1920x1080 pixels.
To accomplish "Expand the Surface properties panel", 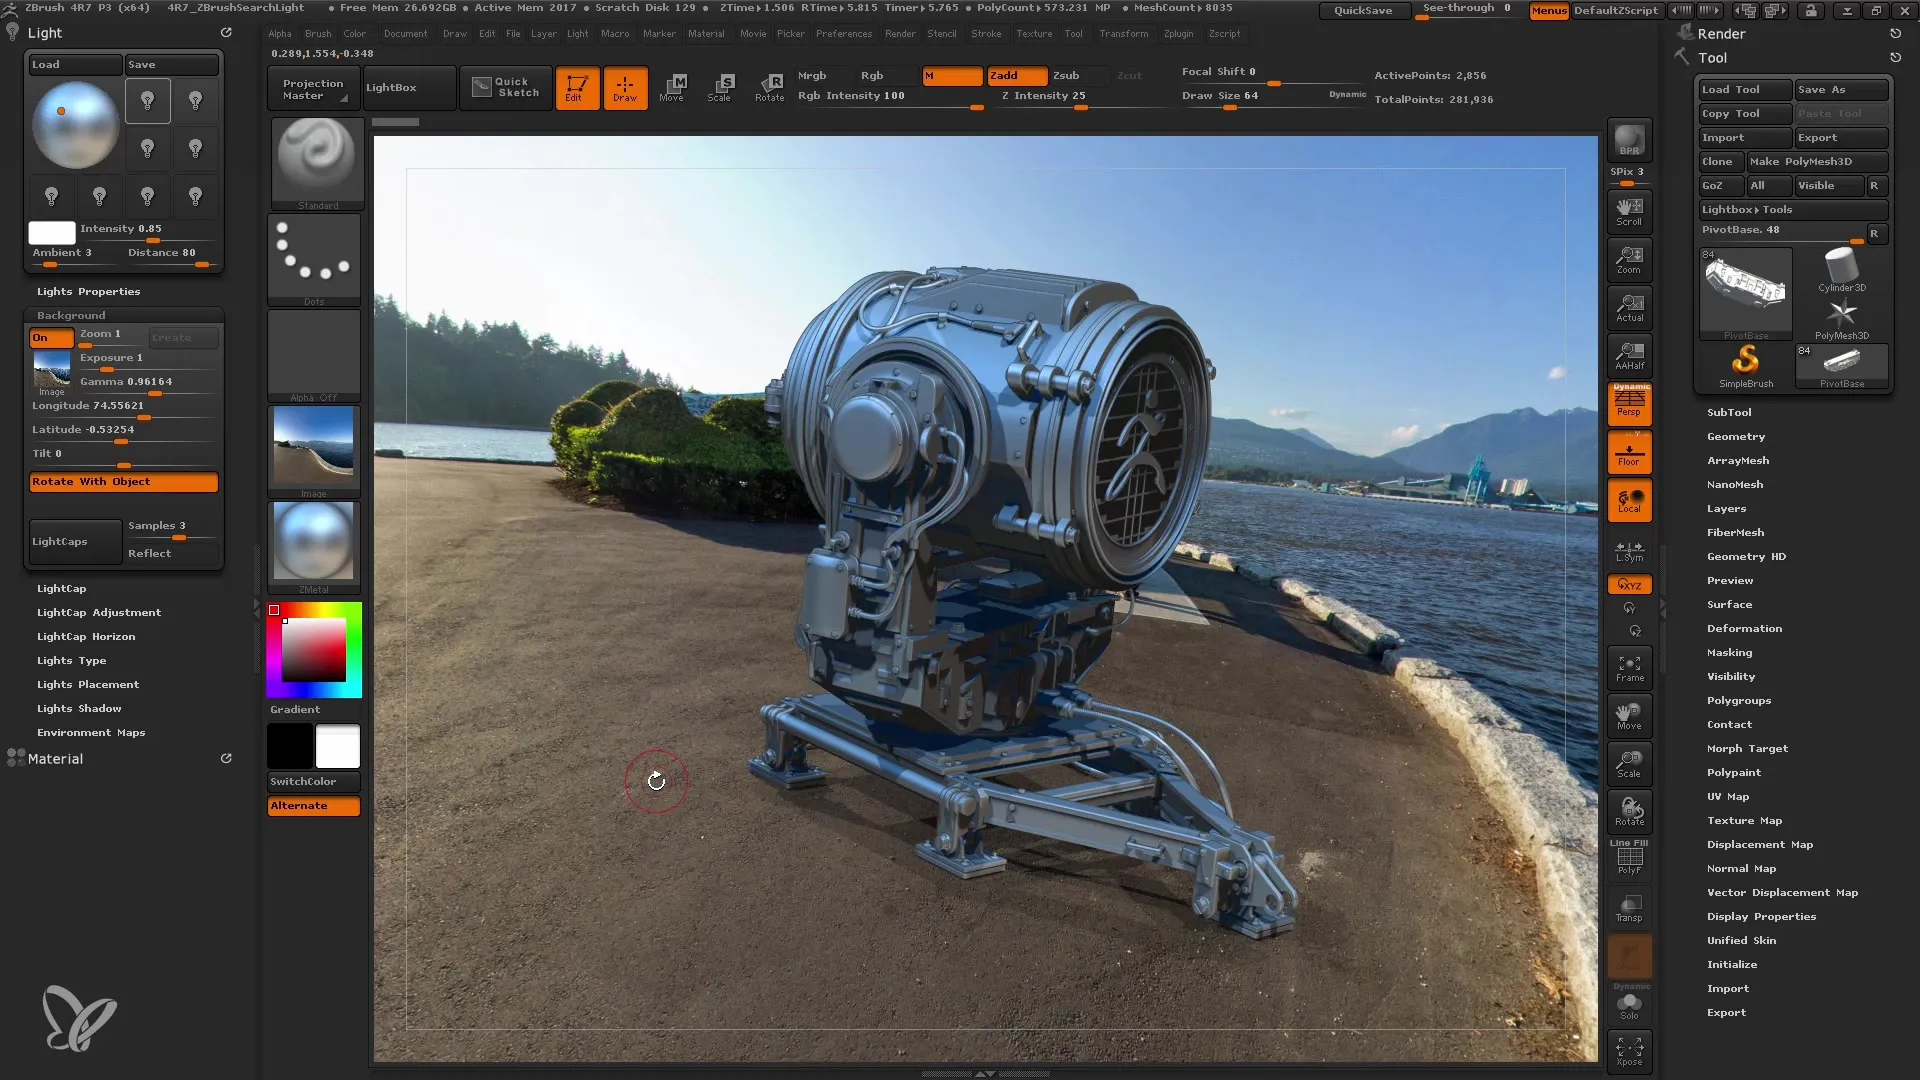I will click(x=1729, y=604).
